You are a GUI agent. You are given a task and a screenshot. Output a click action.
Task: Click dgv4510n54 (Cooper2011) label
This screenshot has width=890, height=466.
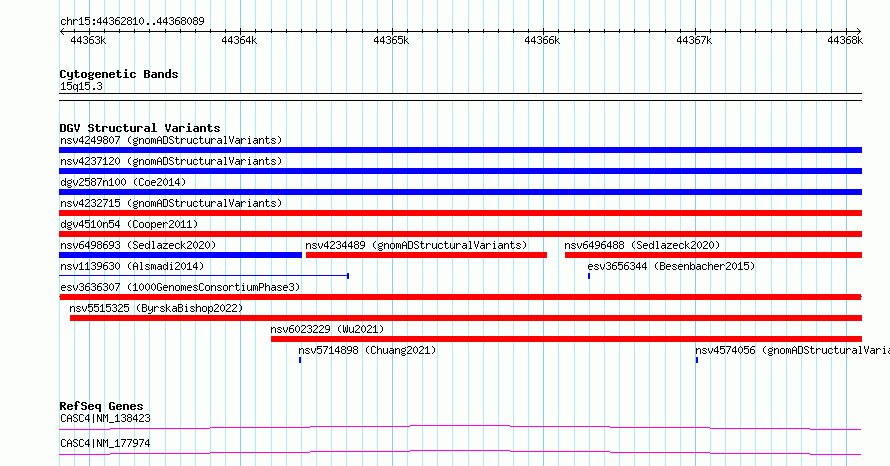click(129, 224)
